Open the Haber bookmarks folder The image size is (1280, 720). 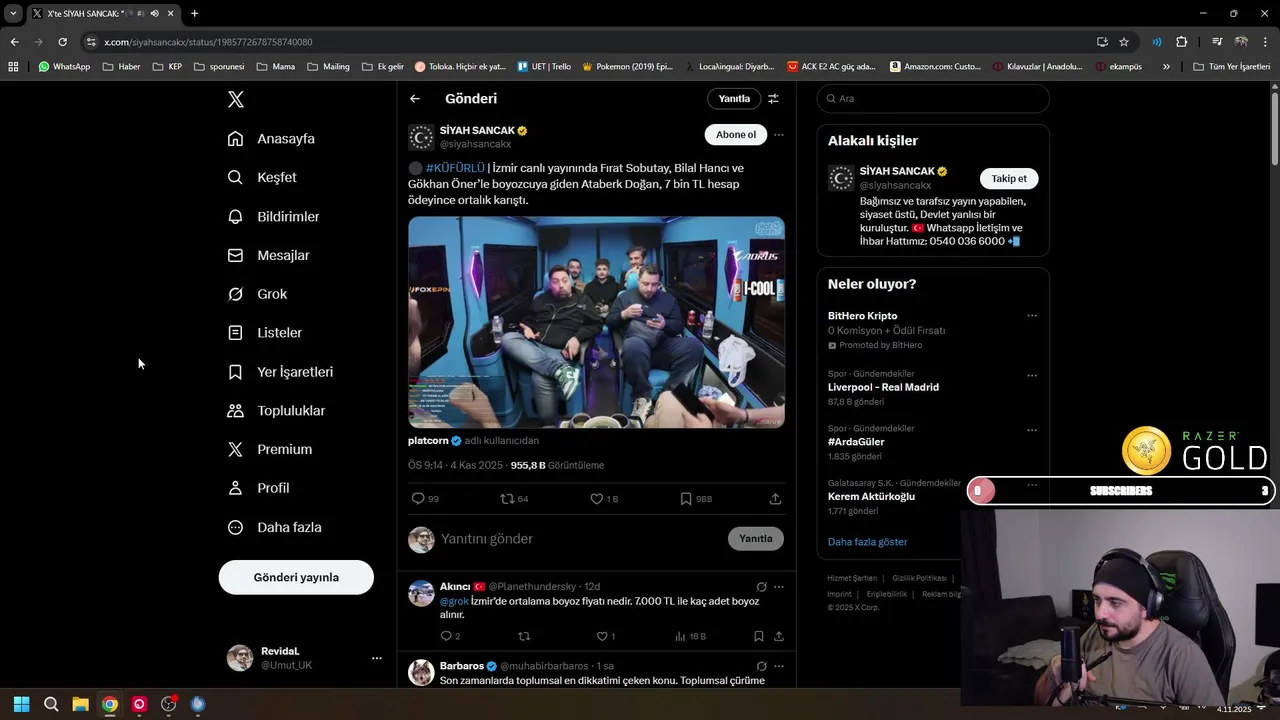(x=121, y=67)
